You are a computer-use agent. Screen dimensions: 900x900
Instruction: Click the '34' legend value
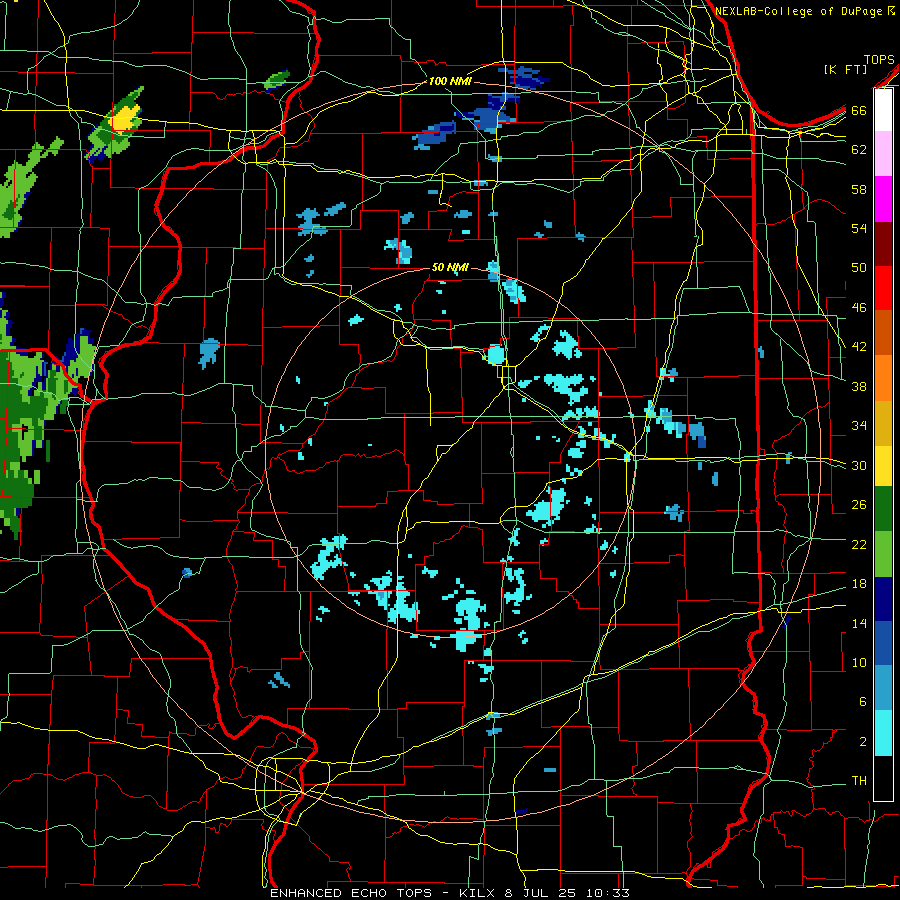(859, 426)
